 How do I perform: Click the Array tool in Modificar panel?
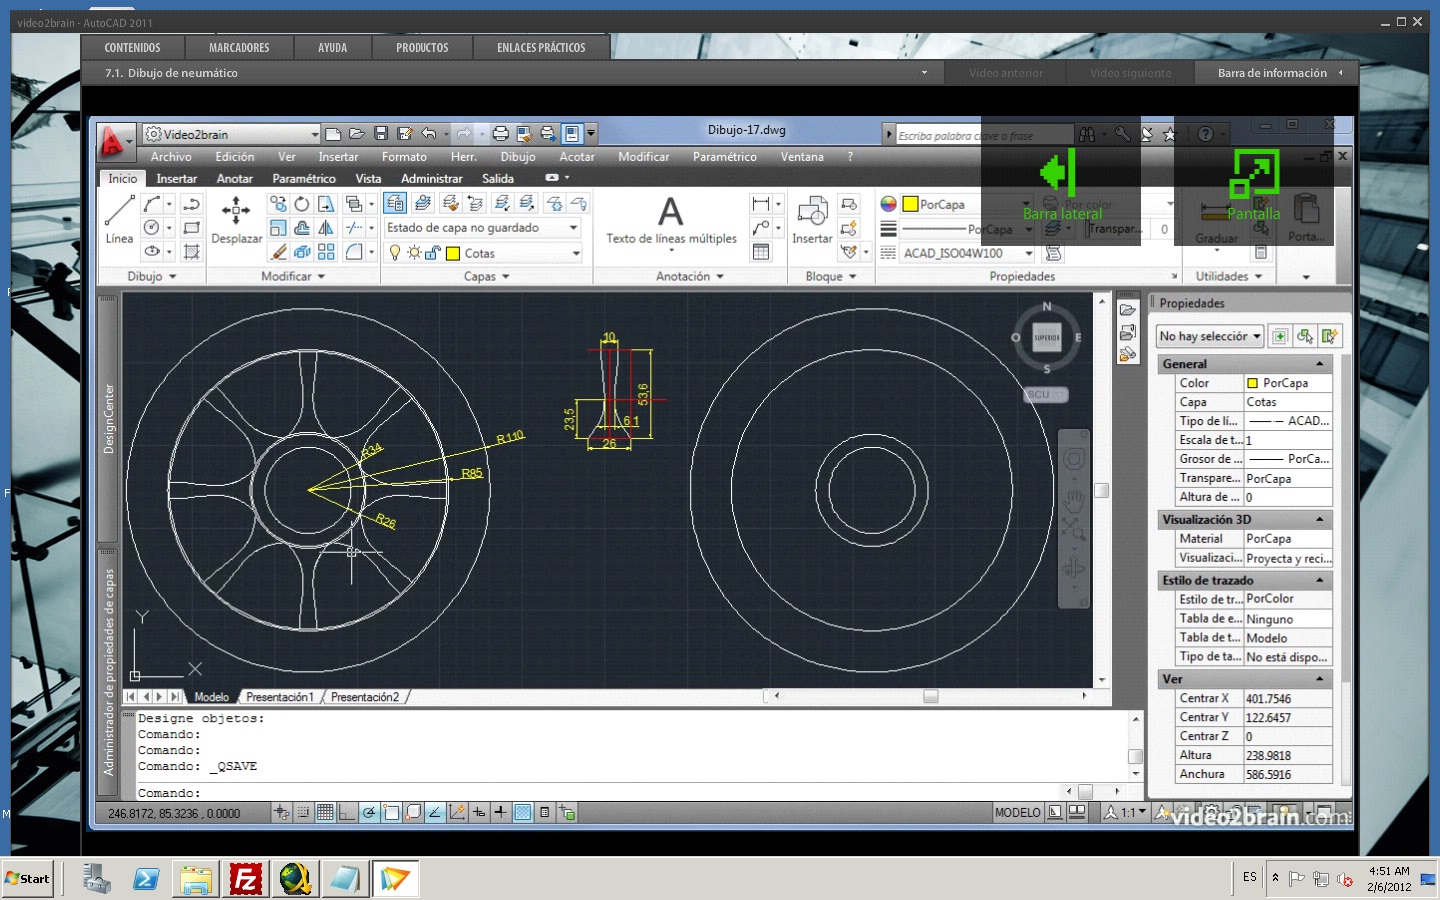coord(326,252)
